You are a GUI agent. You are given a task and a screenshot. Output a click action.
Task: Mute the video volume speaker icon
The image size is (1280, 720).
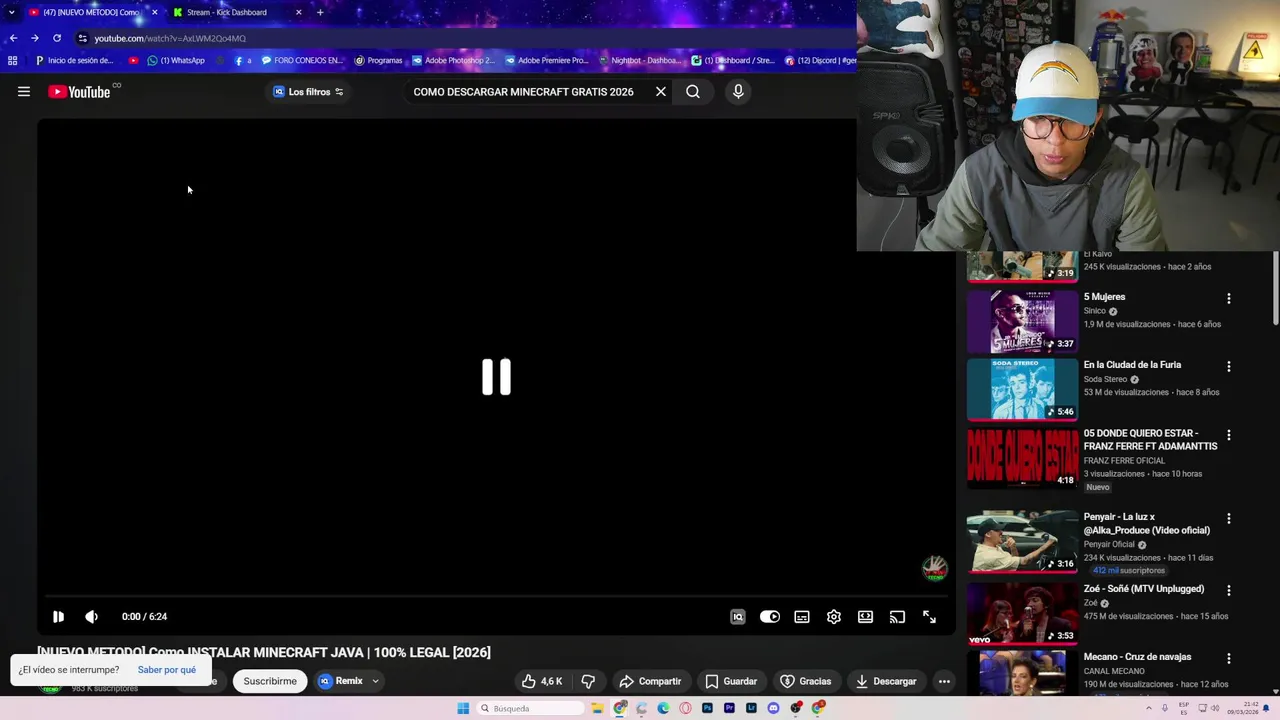pos(91,617)
